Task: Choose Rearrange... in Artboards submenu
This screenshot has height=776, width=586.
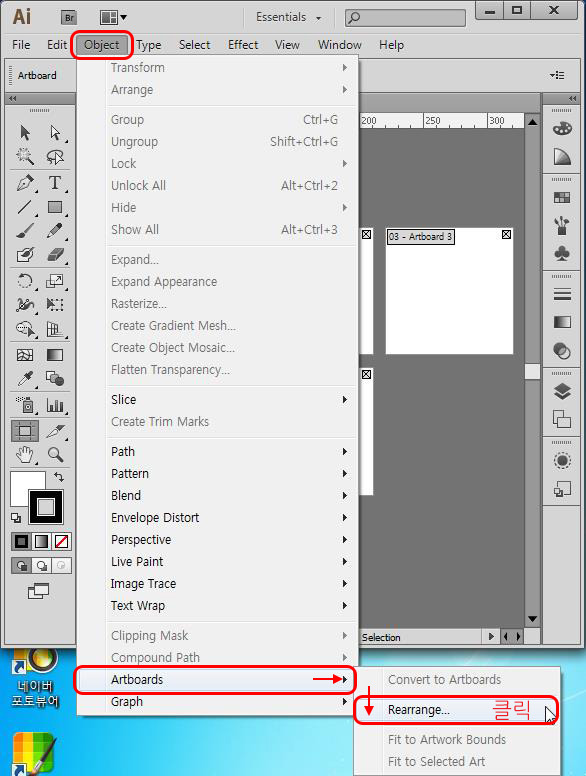Action: 456,710
